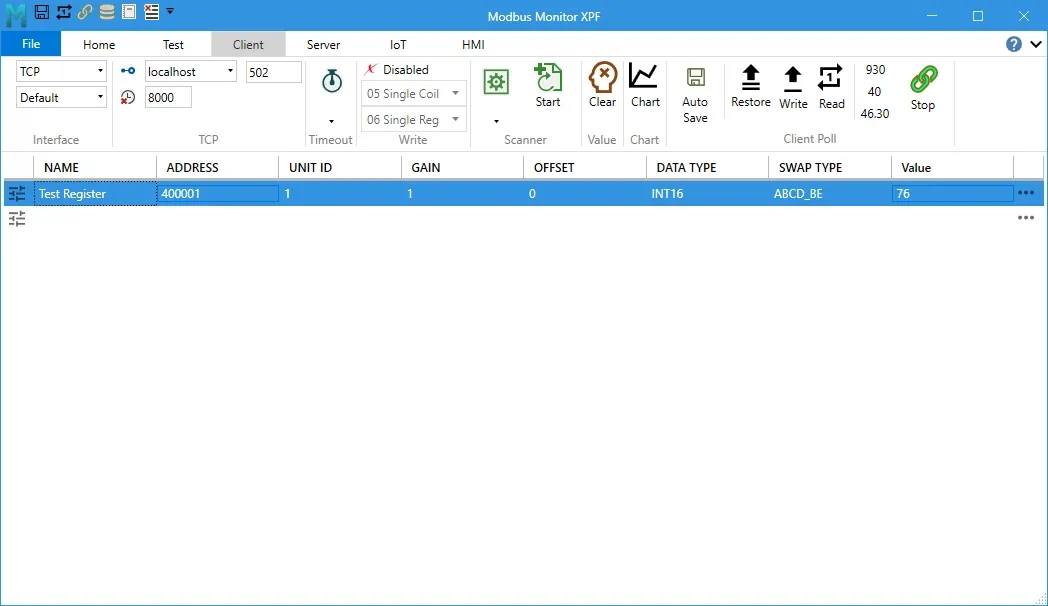Click the green gear Scanner icon
The image size is (1048, 606).
[x=496, y=82]
